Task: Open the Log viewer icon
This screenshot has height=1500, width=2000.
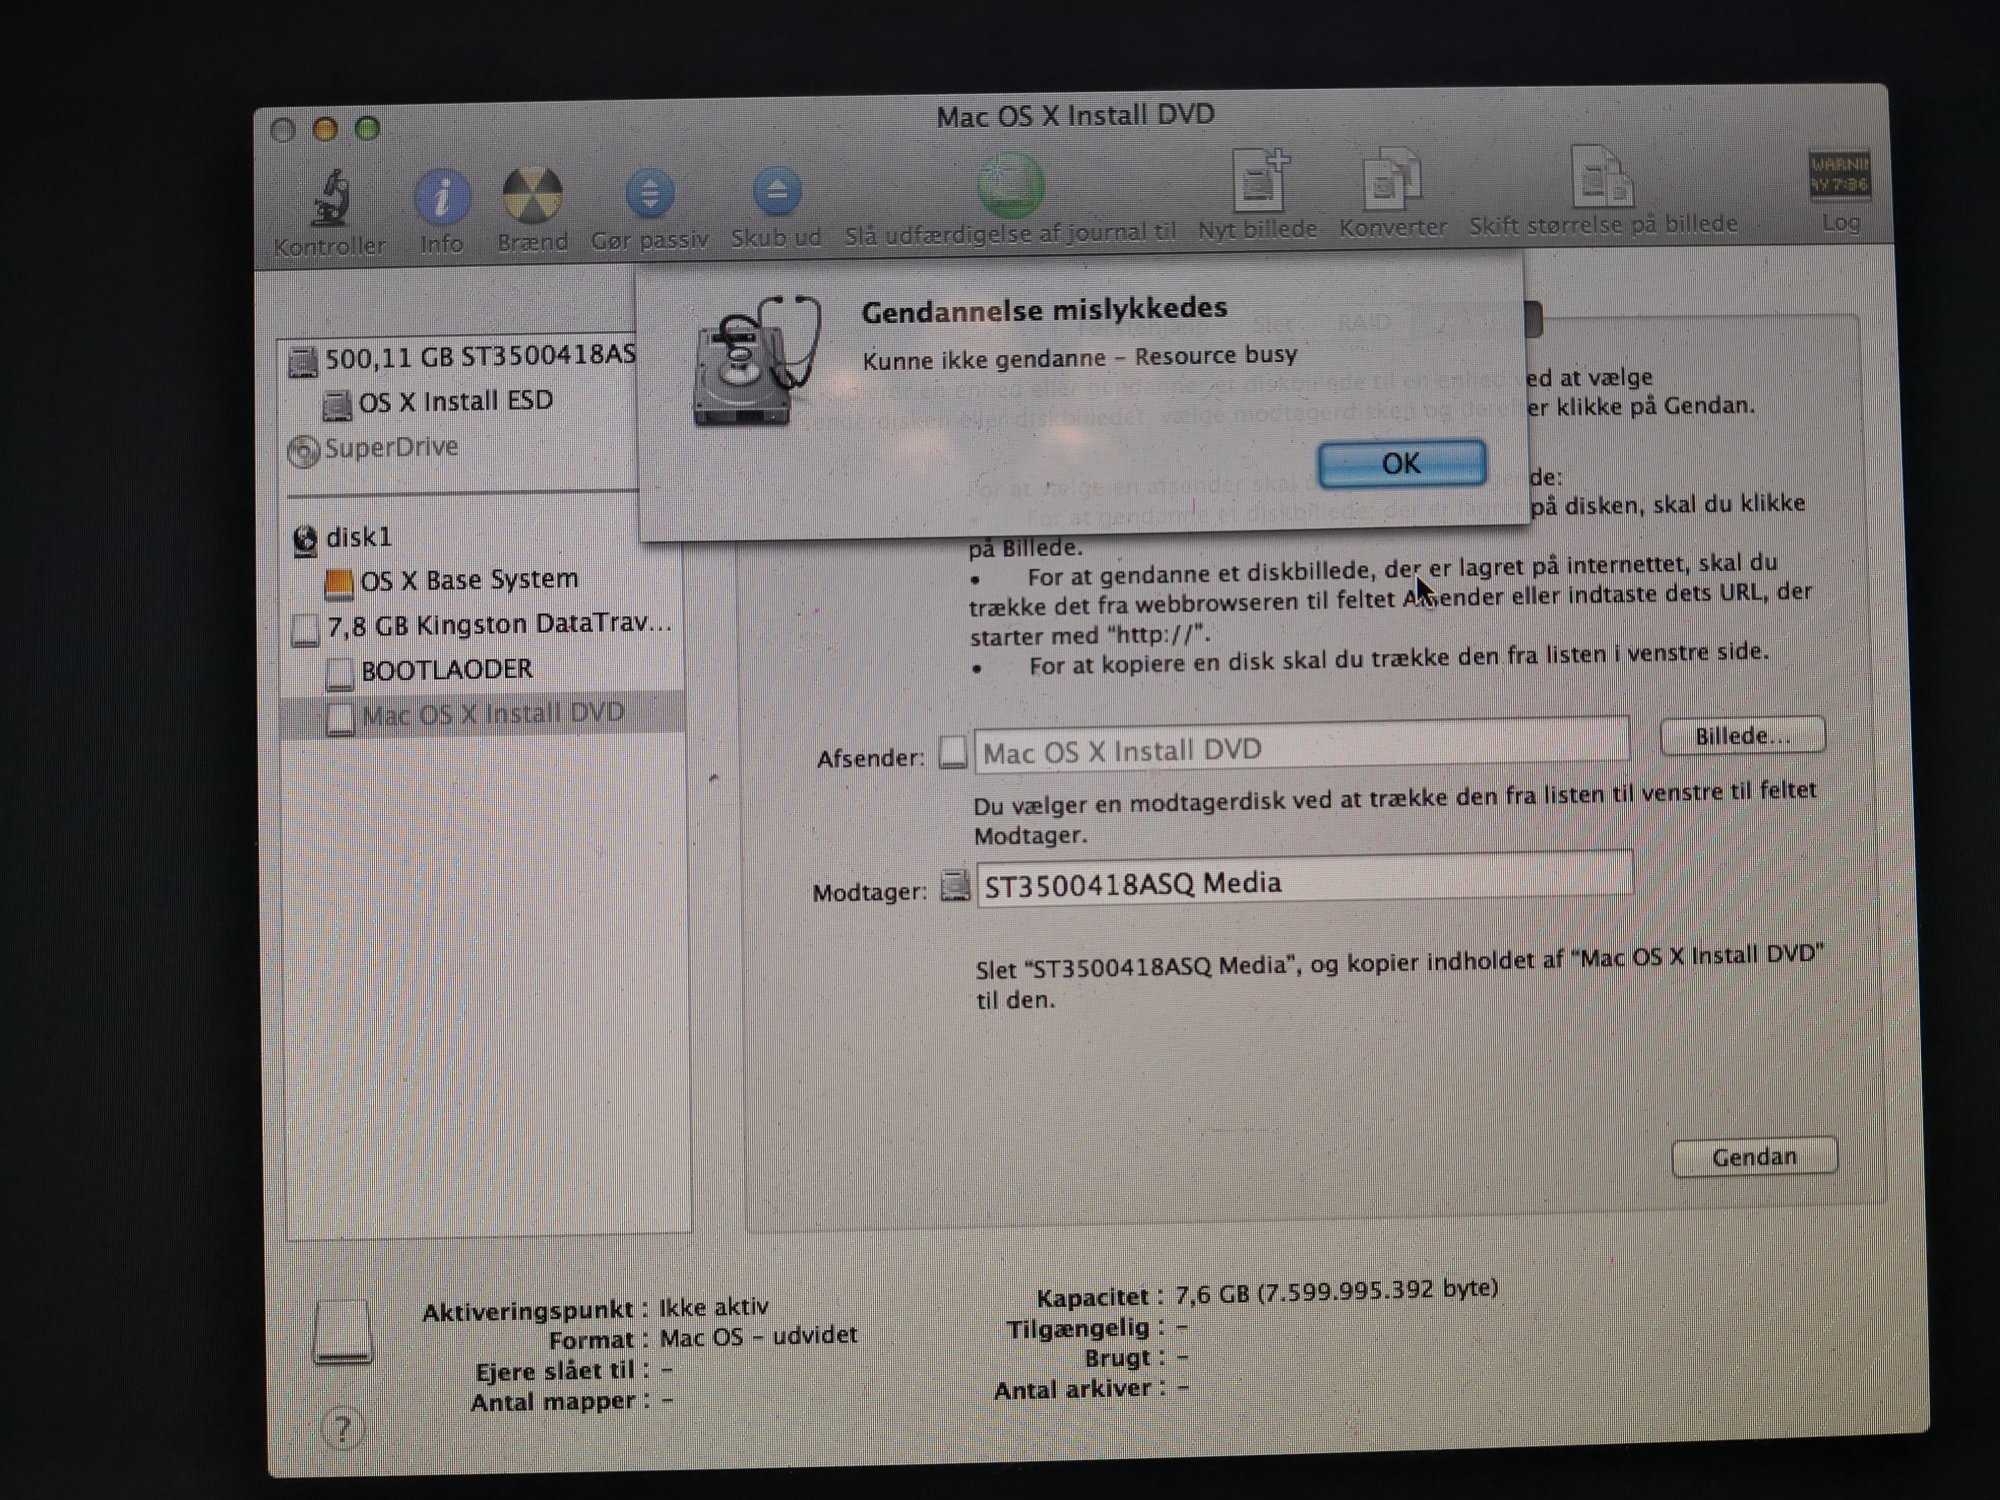Action: (x=1838, y=177)
